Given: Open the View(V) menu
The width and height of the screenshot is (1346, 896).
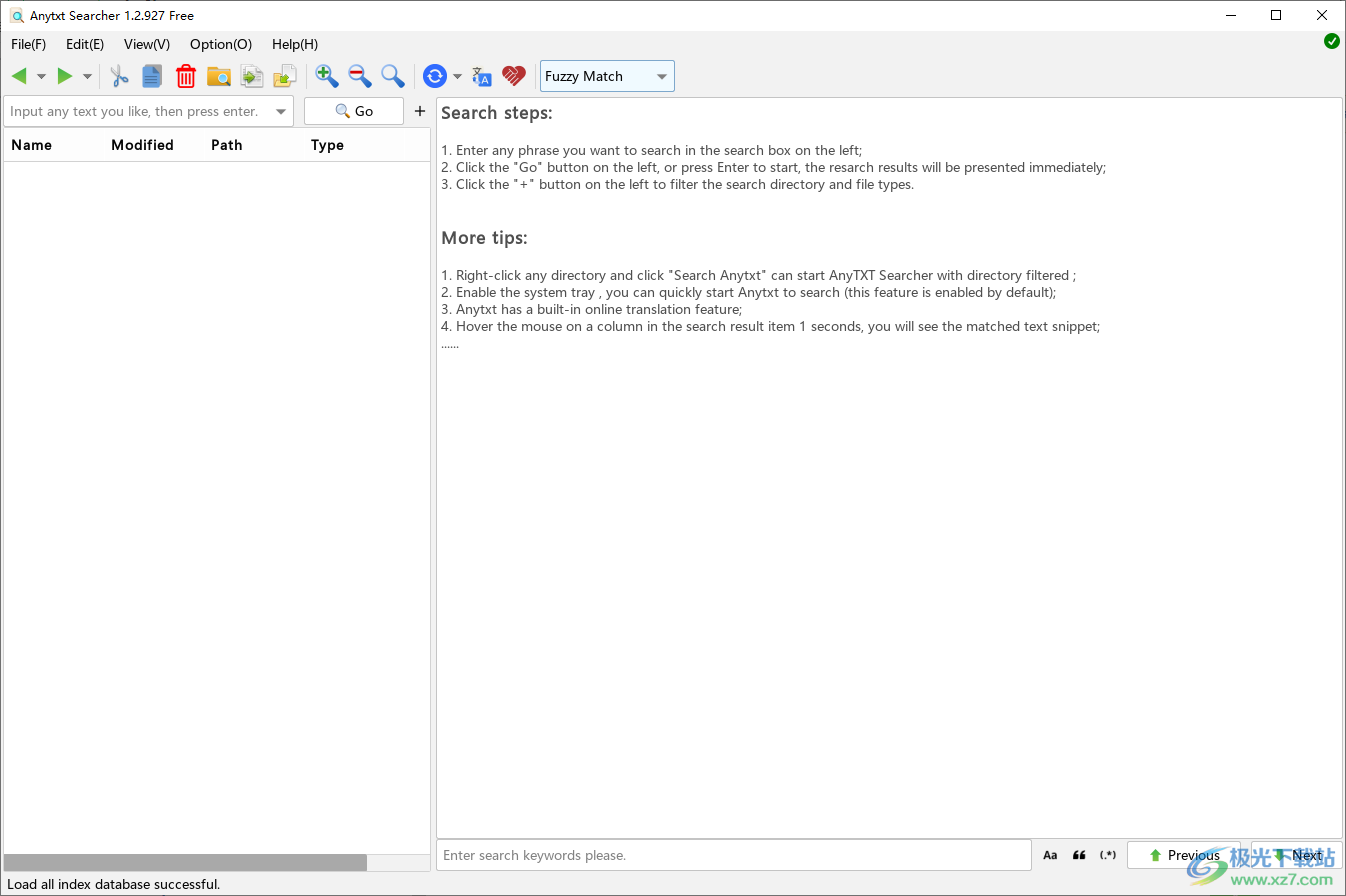Looking at the screenshot, I should point(147,44).
